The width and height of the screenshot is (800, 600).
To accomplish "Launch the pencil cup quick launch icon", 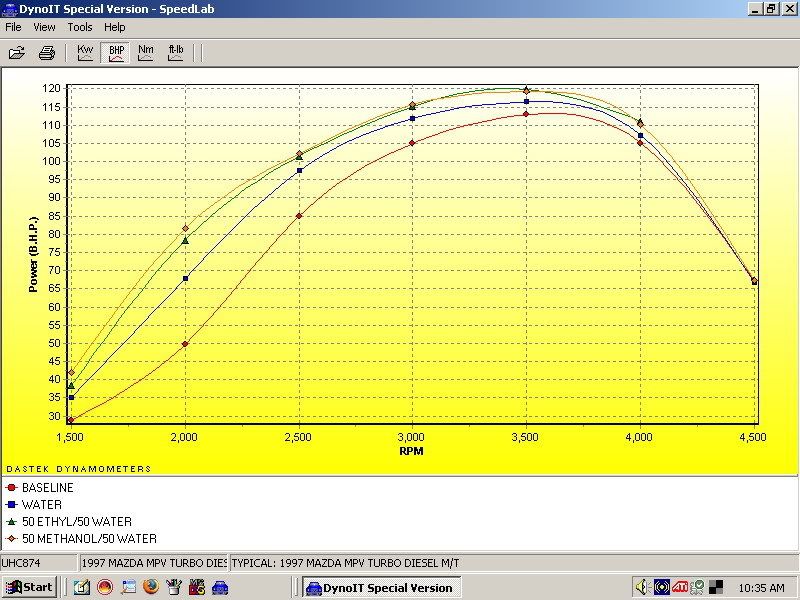I will tap(174, 587).
